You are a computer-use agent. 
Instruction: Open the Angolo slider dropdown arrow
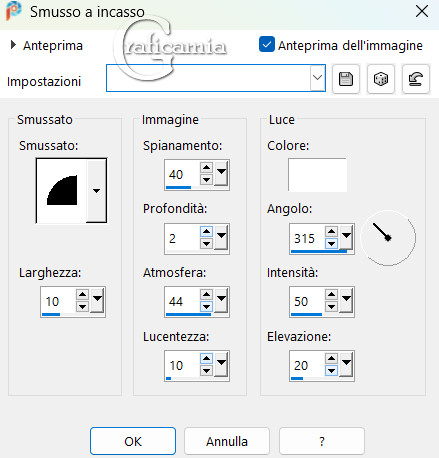pos(346,236)
